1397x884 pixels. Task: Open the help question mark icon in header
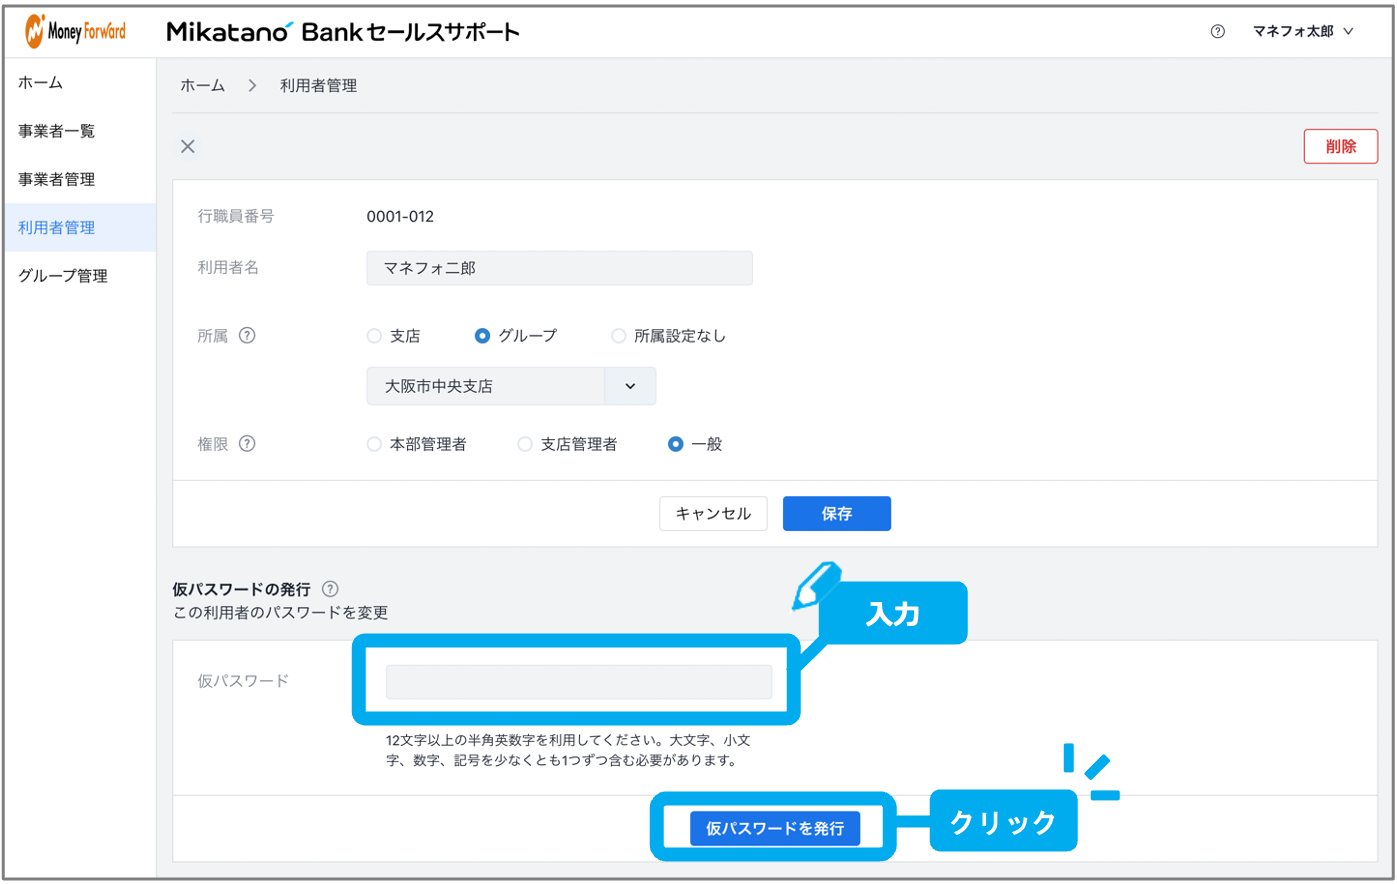point(1217,32)
